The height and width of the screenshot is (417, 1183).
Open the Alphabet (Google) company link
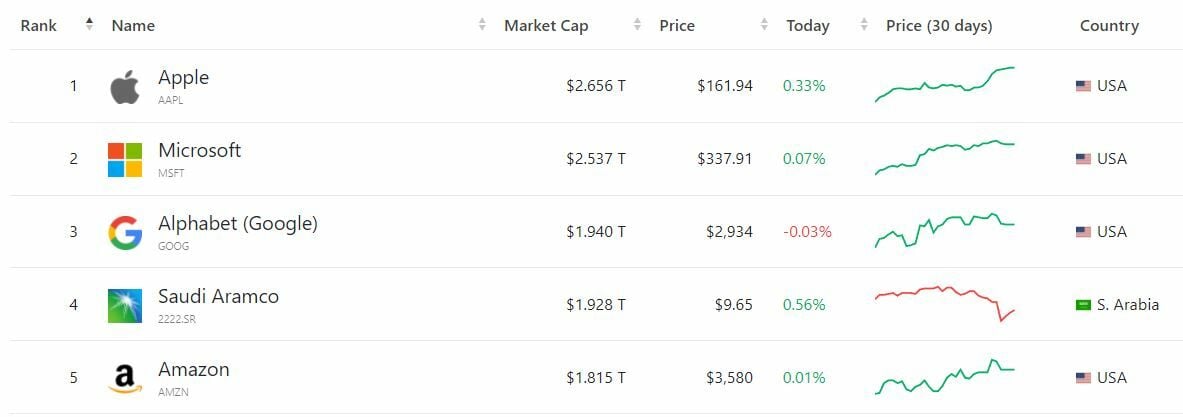point(238,224)
